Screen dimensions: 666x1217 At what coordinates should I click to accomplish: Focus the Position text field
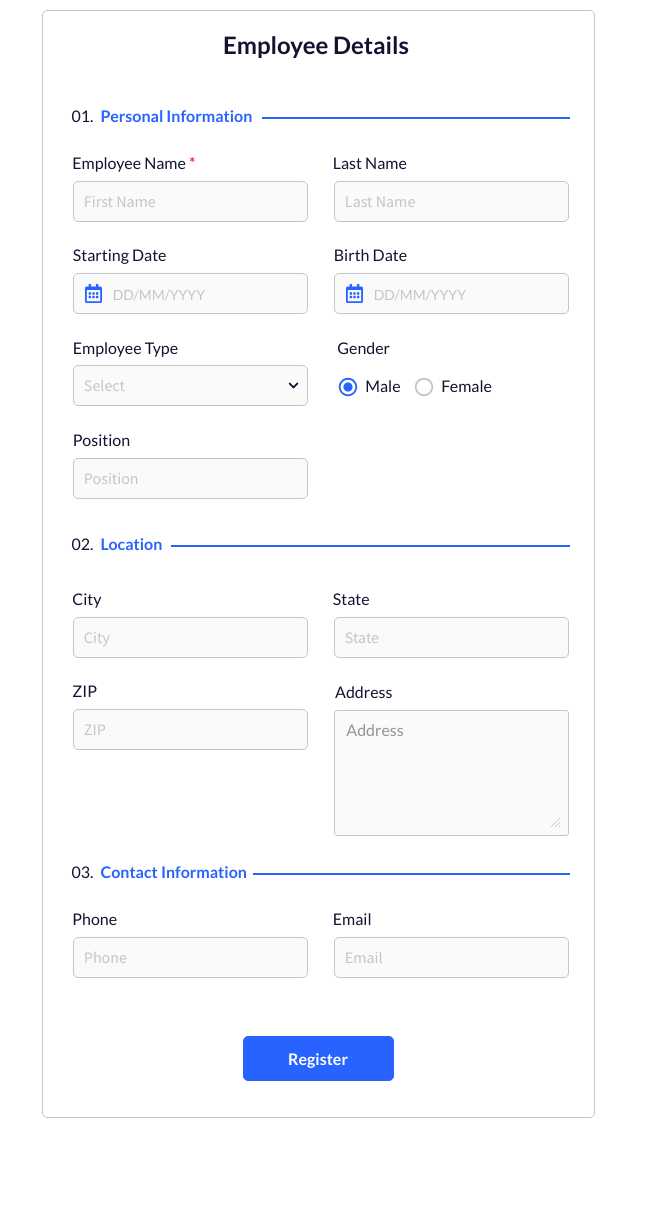tap(190, 479)
